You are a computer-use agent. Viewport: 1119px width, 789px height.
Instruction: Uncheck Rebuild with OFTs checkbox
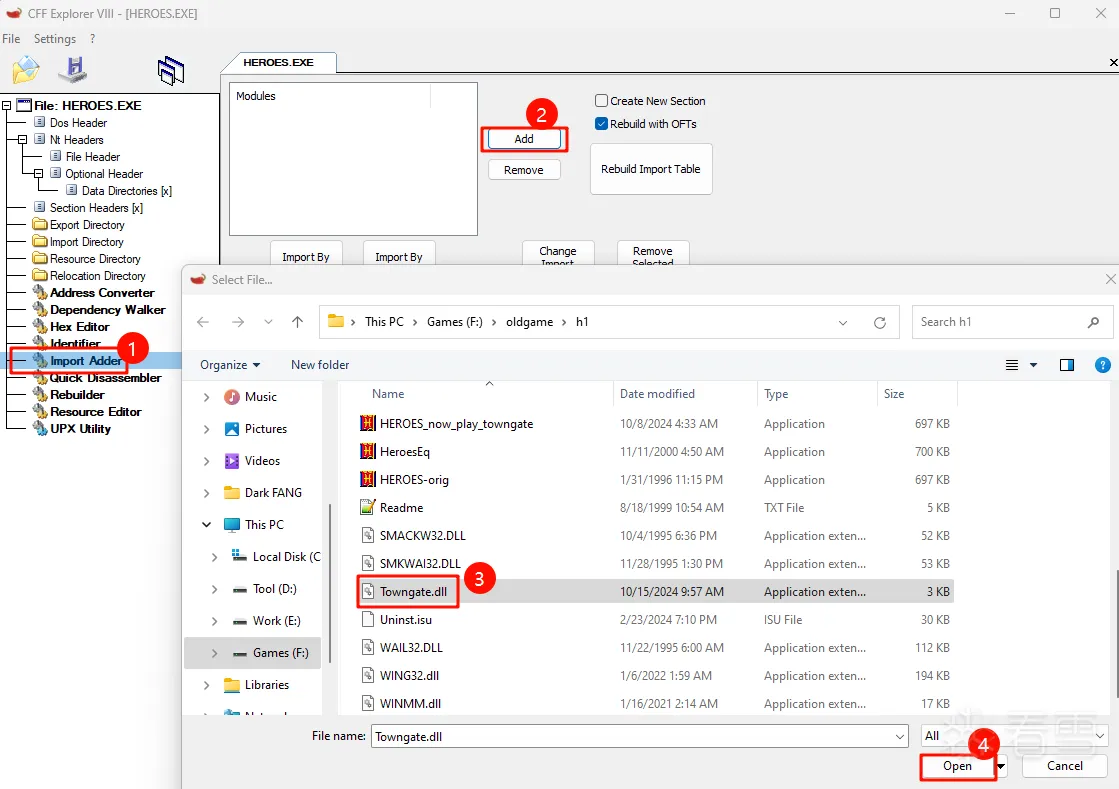click(x=602, y=124)
